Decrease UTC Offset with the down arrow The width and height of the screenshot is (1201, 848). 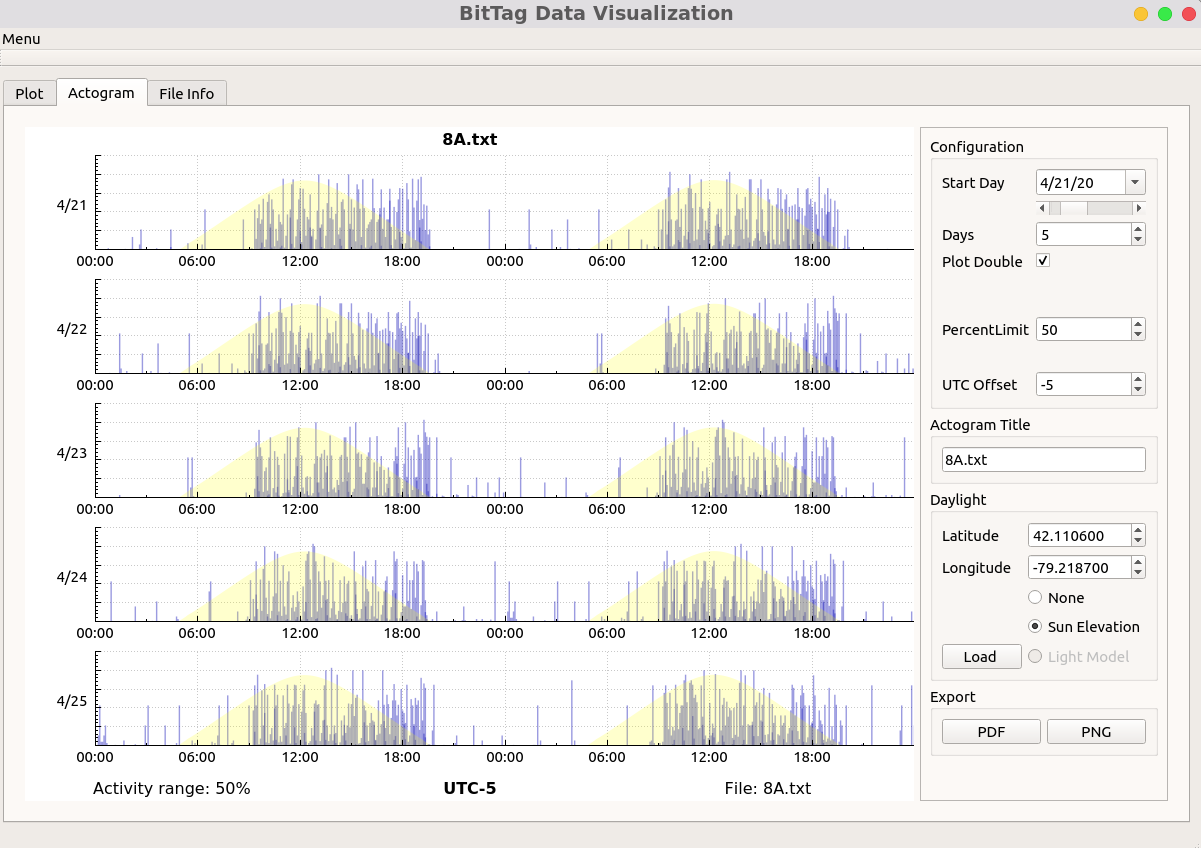[x=1138, y=390]
